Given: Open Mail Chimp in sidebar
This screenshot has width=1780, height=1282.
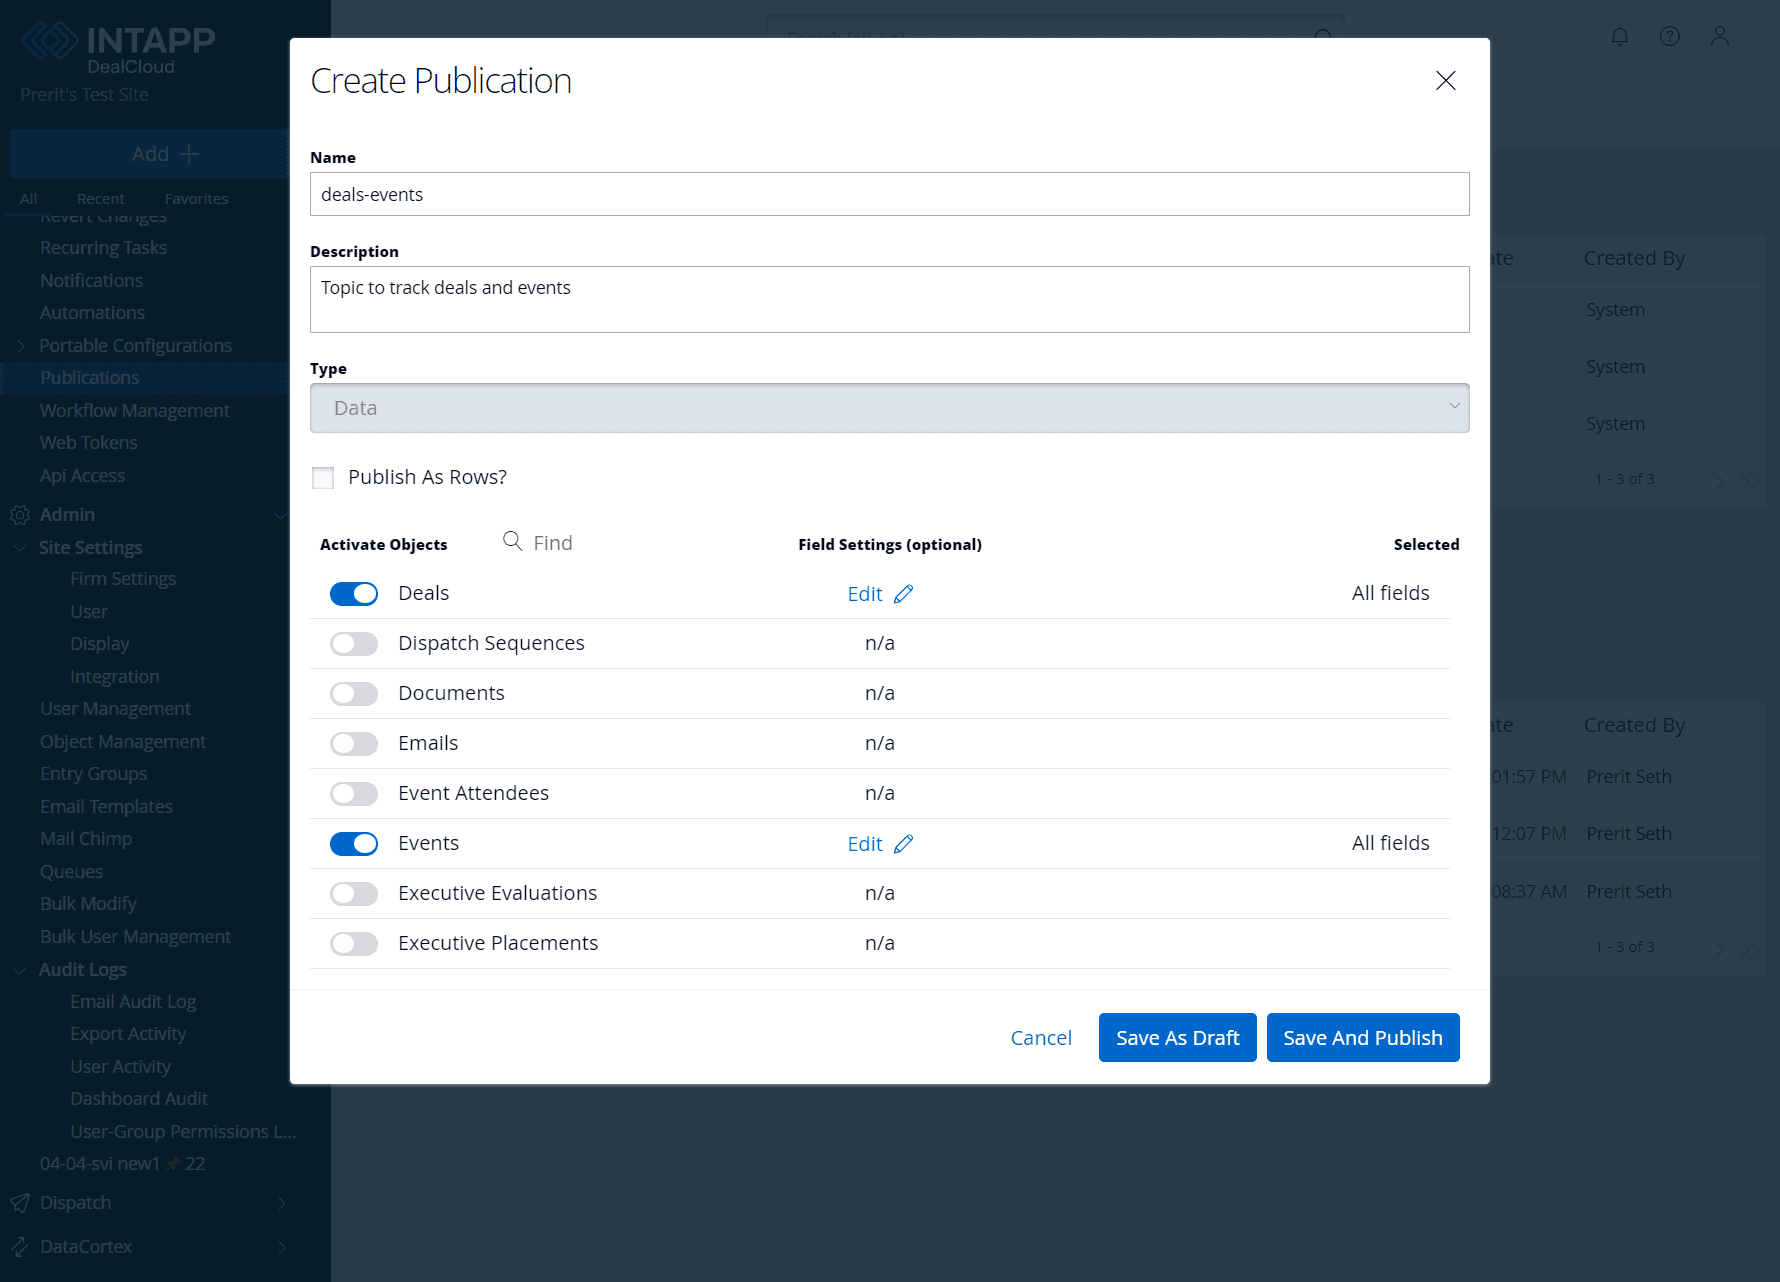Looking at the screenshot, I should tap(86, 839).
